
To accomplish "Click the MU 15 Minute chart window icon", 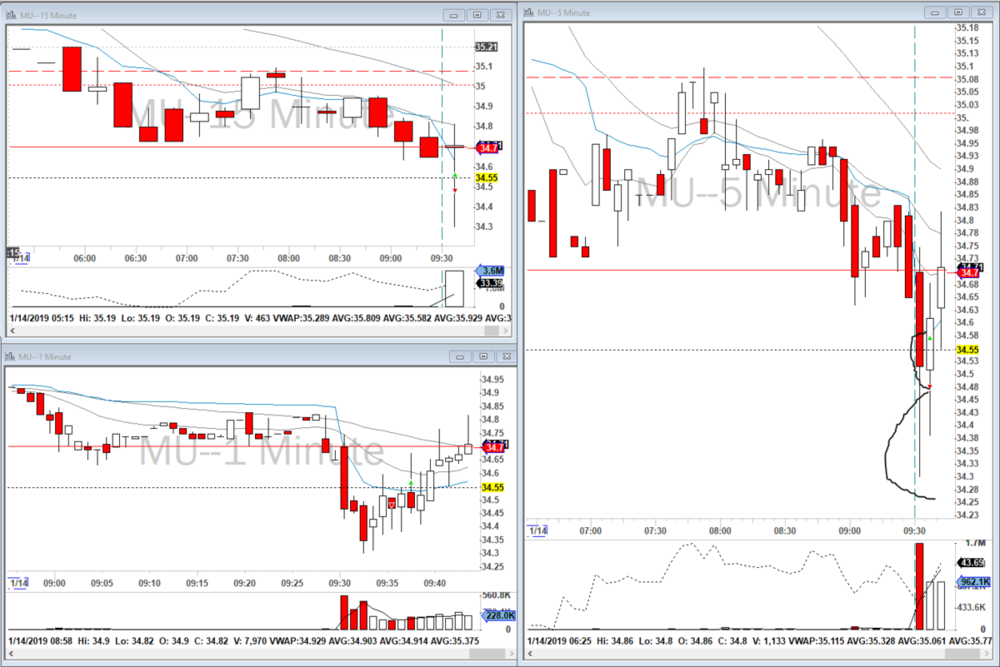I will [x=13, y=15].
